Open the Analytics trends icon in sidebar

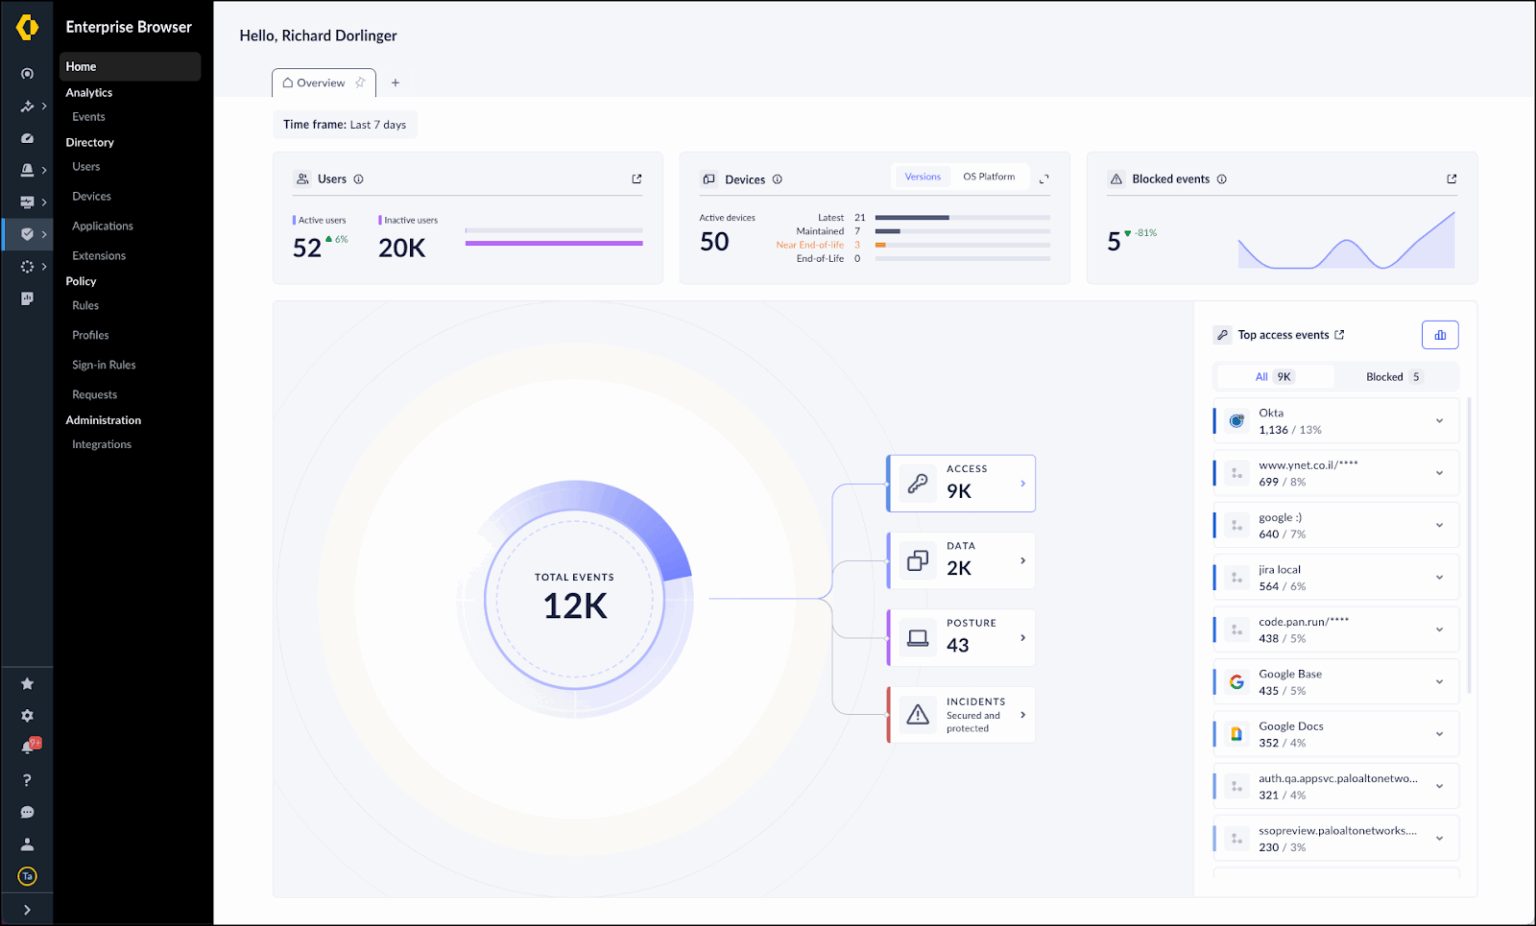point(27,106)
